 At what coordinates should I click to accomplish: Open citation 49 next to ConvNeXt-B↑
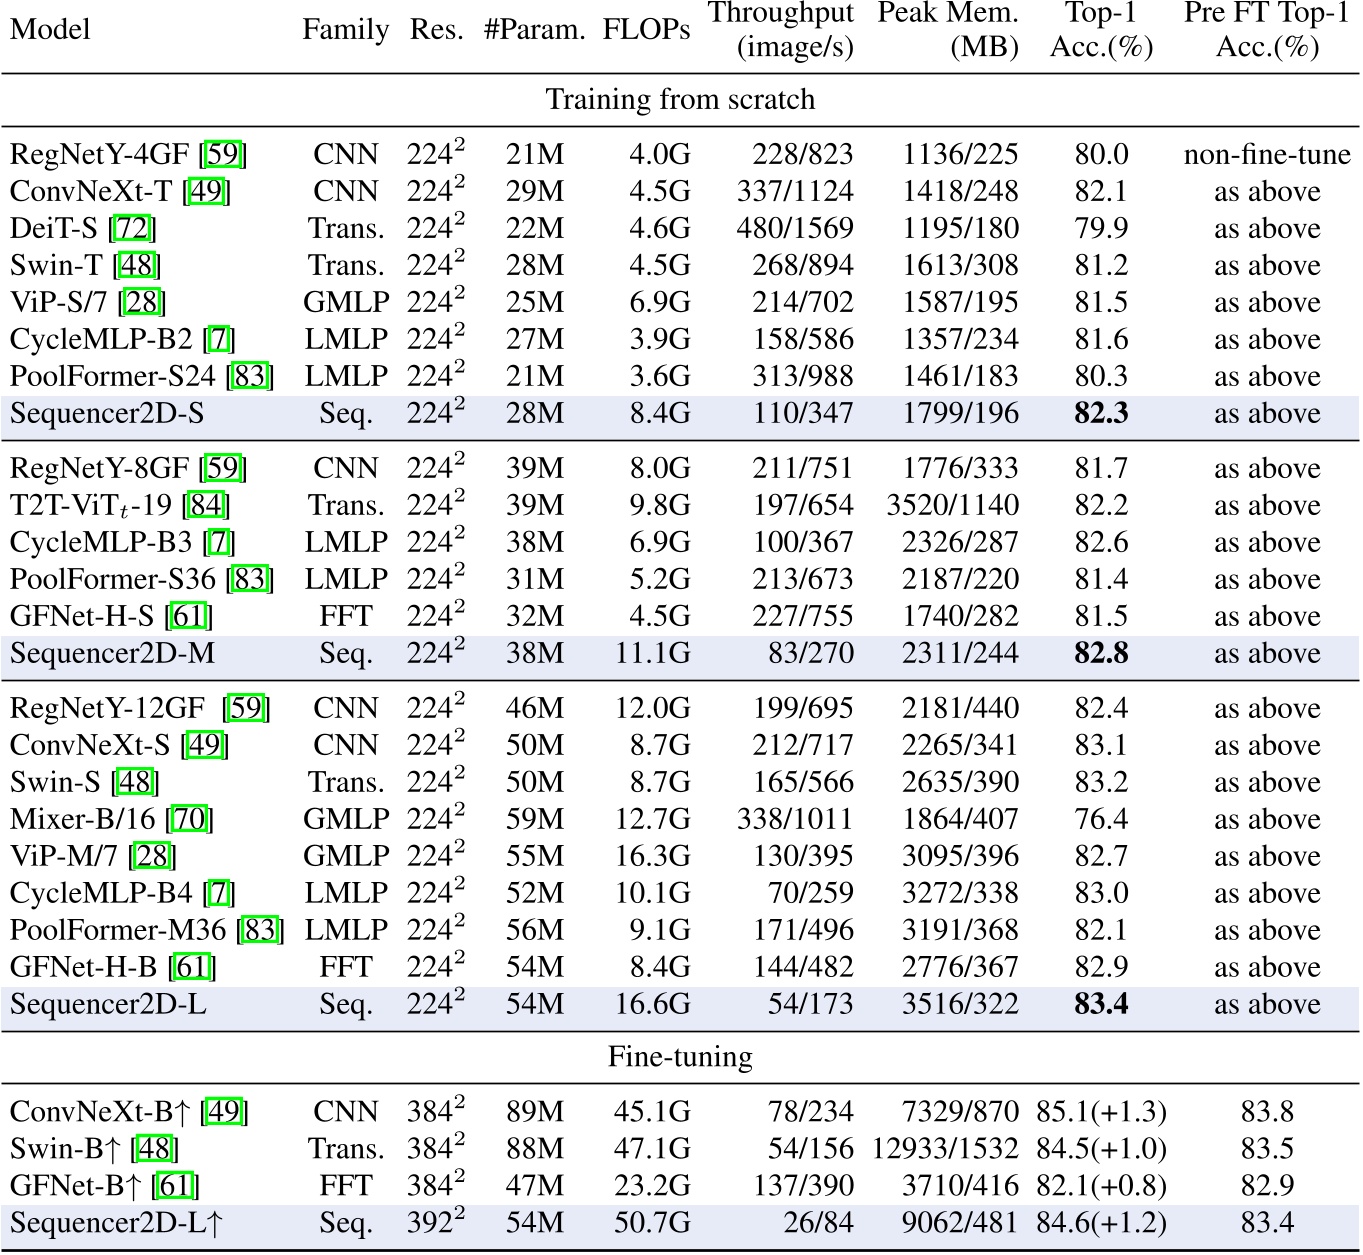coord(224,1112)
